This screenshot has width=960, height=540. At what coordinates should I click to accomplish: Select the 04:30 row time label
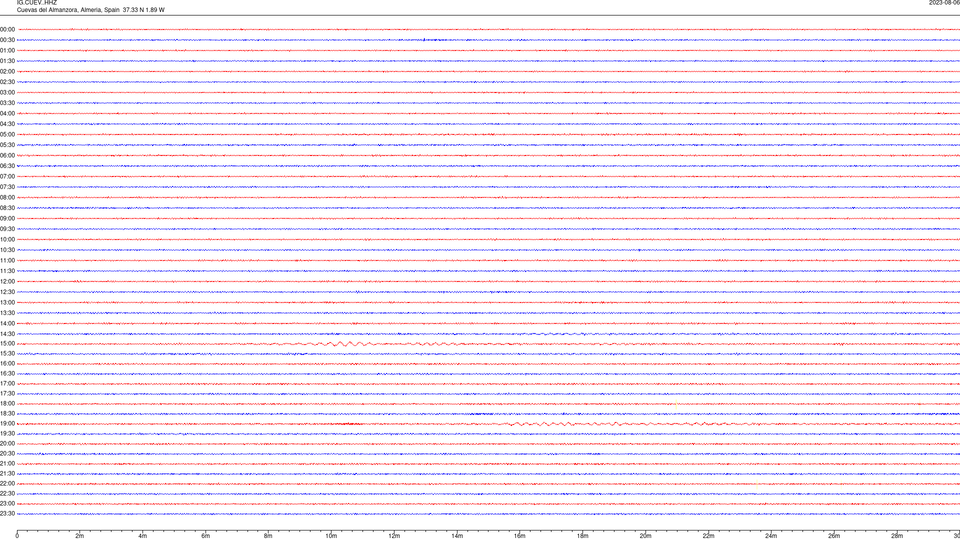click(7, 124)
